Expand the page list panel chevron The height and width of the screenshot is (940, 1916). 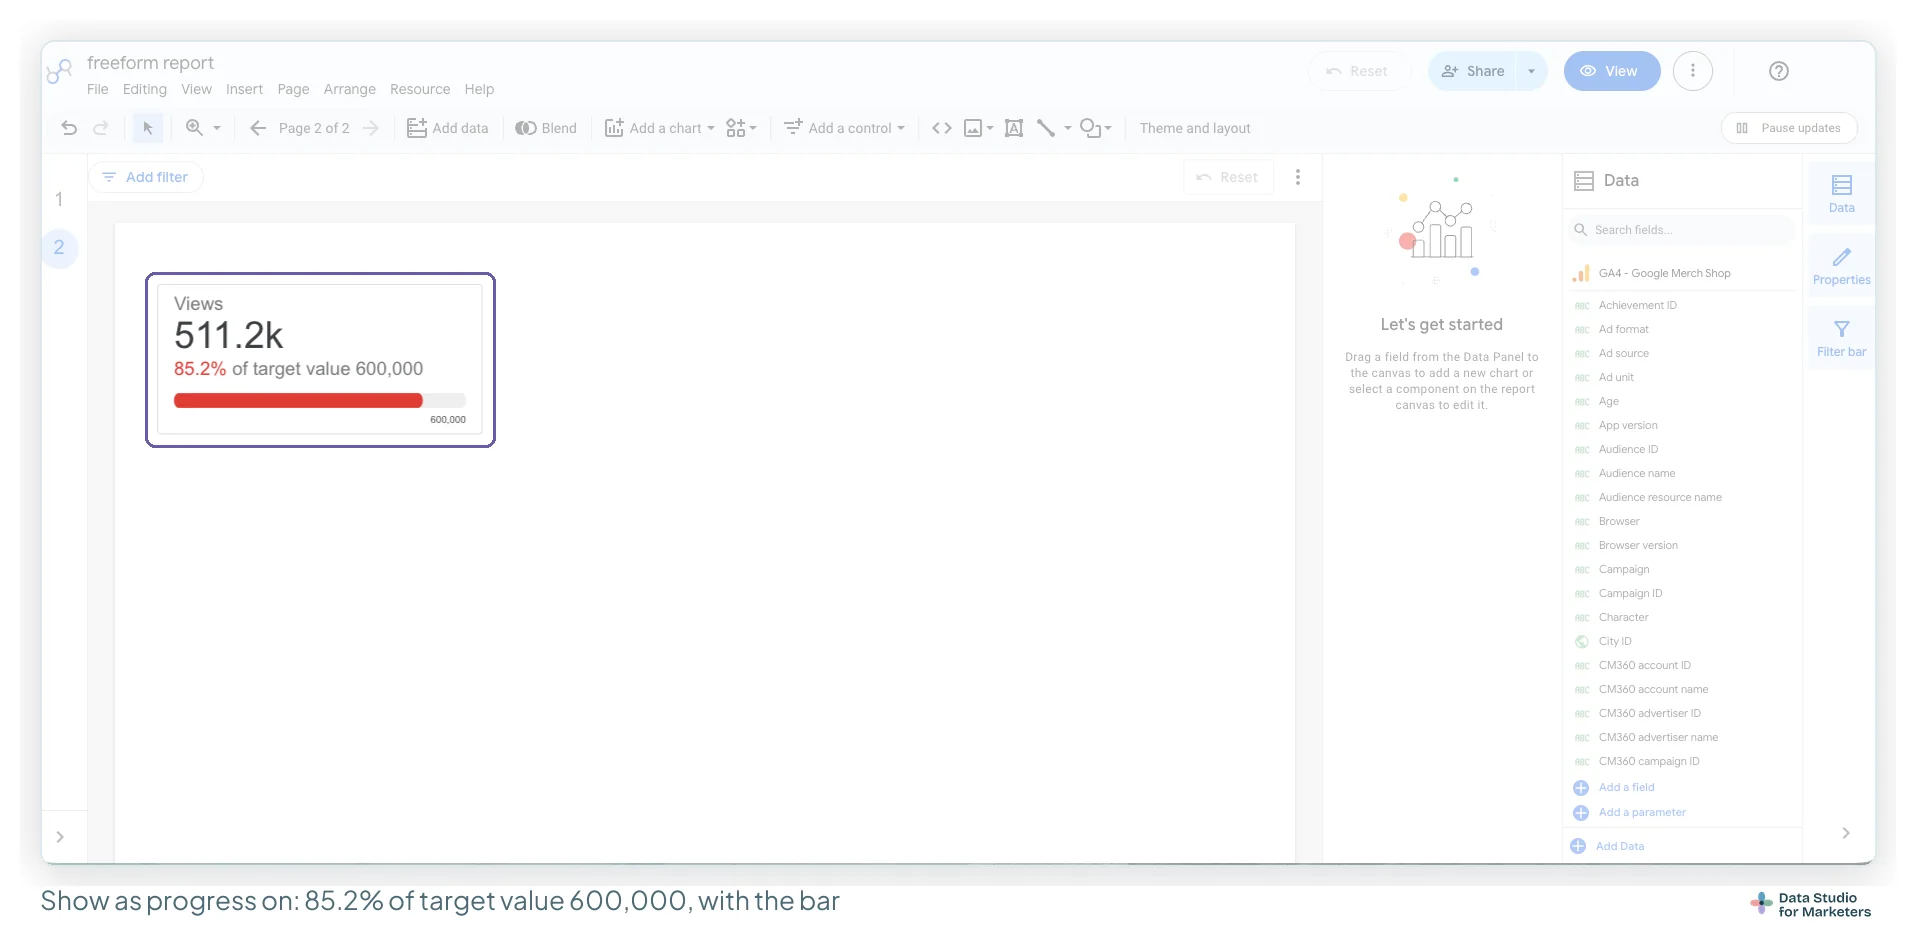point(60,837)
